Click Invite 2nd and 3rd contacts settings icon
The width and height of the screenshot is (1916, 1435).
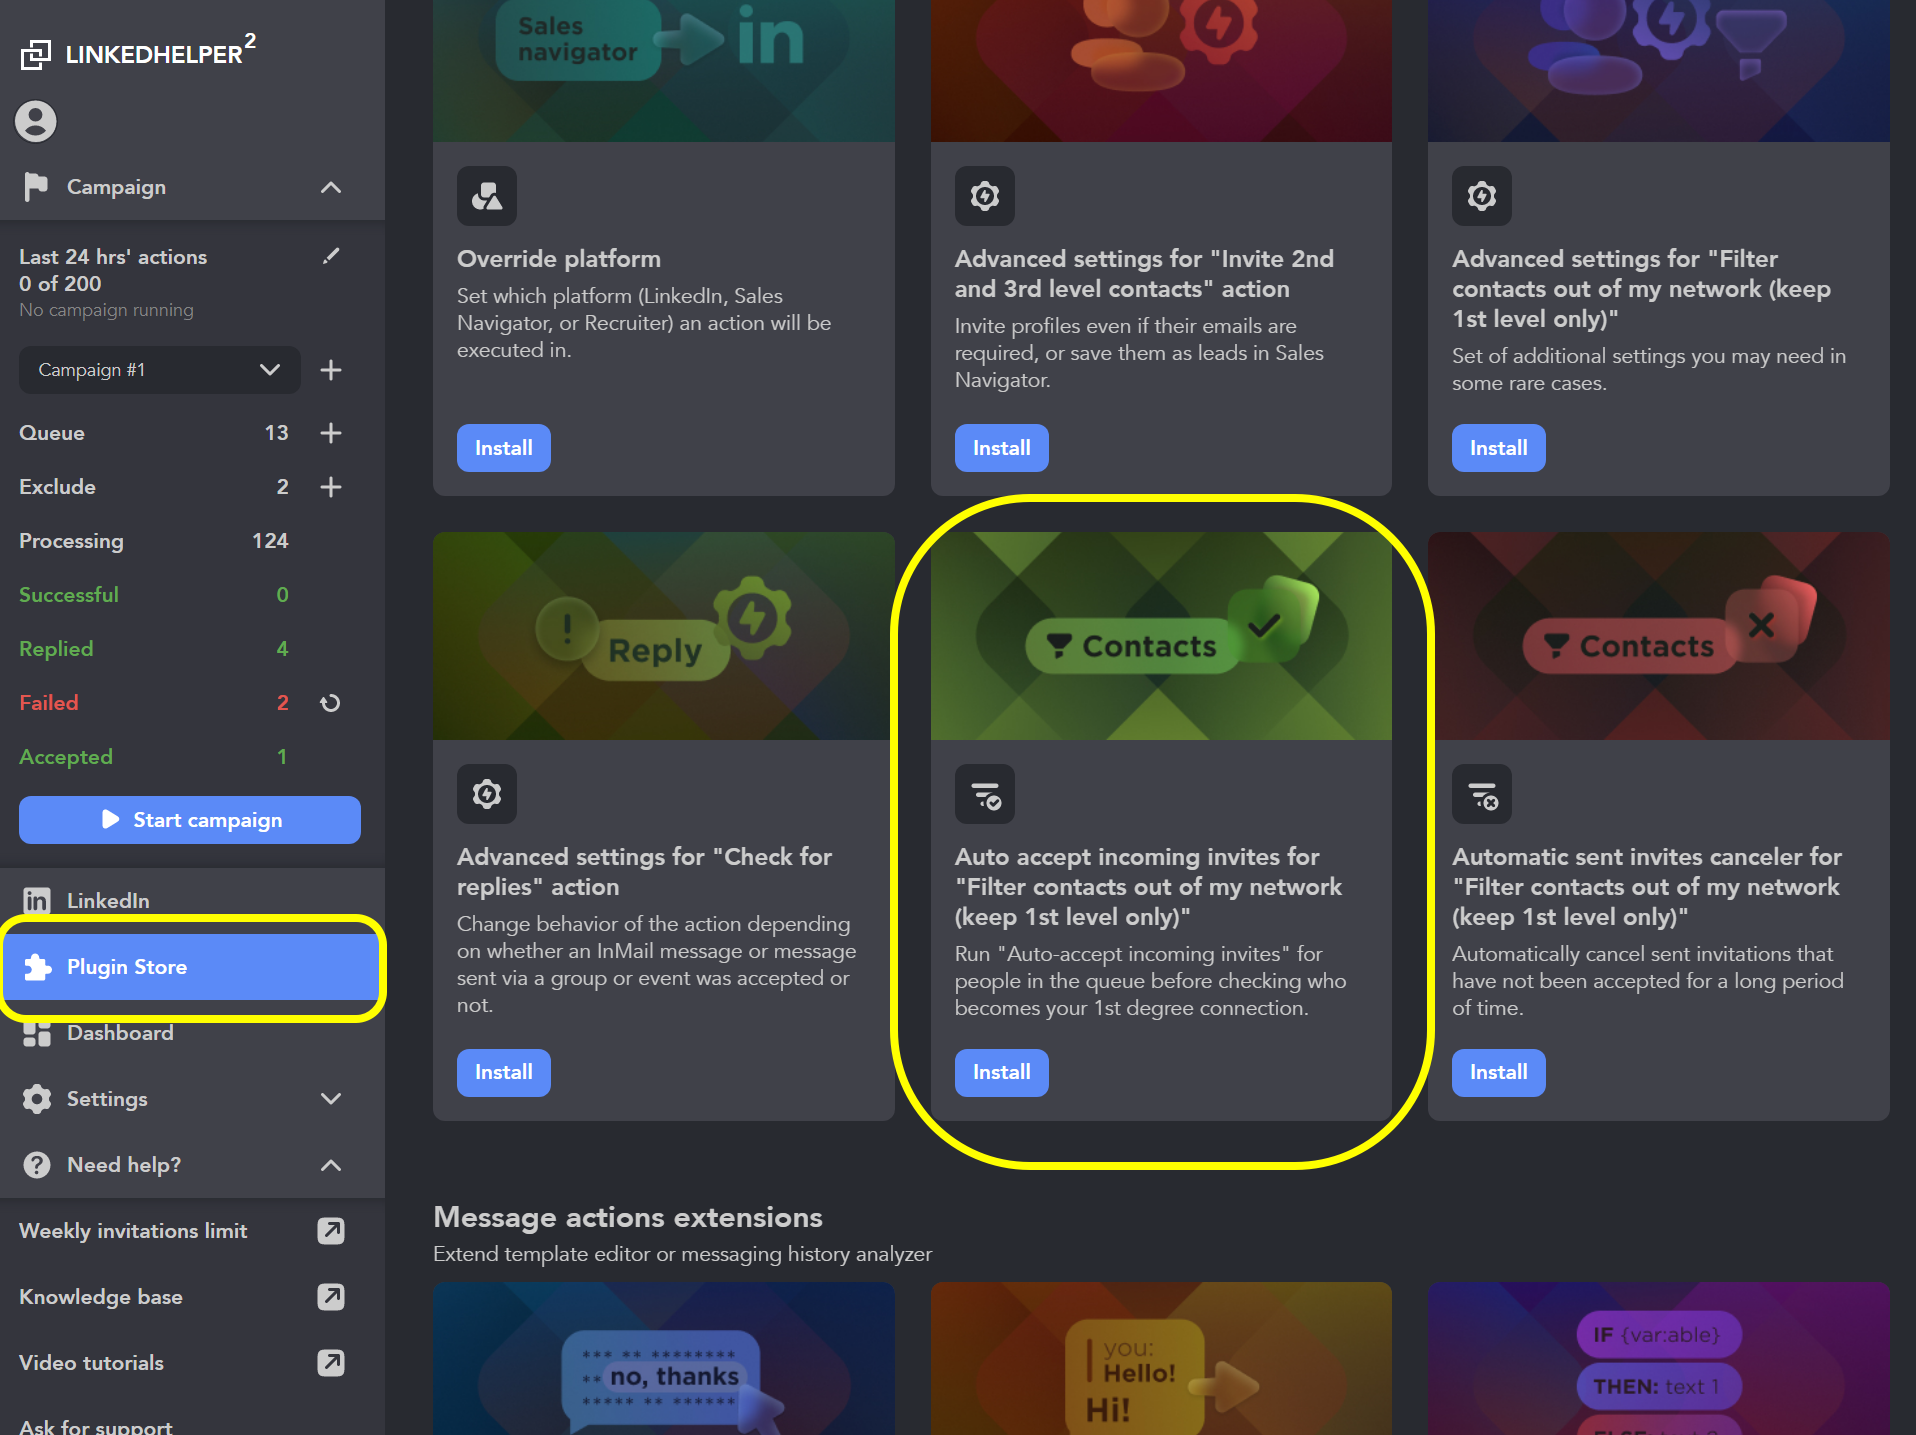[x=985, y=196]
